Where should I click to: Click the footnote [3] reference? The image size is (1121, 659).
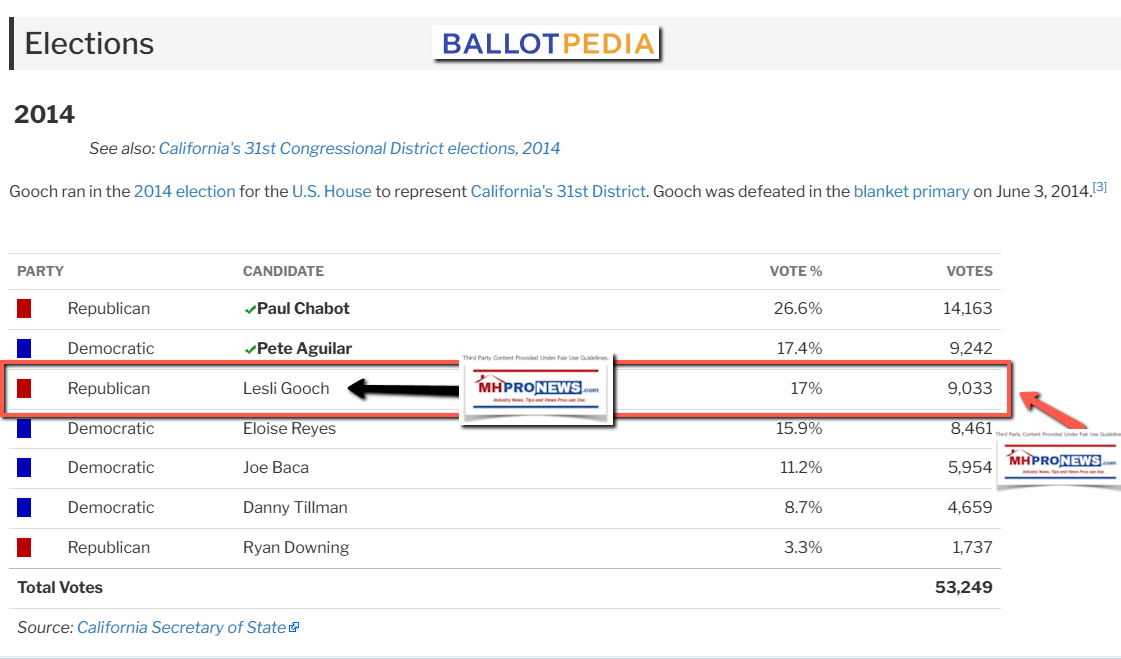pos(1099,186)
